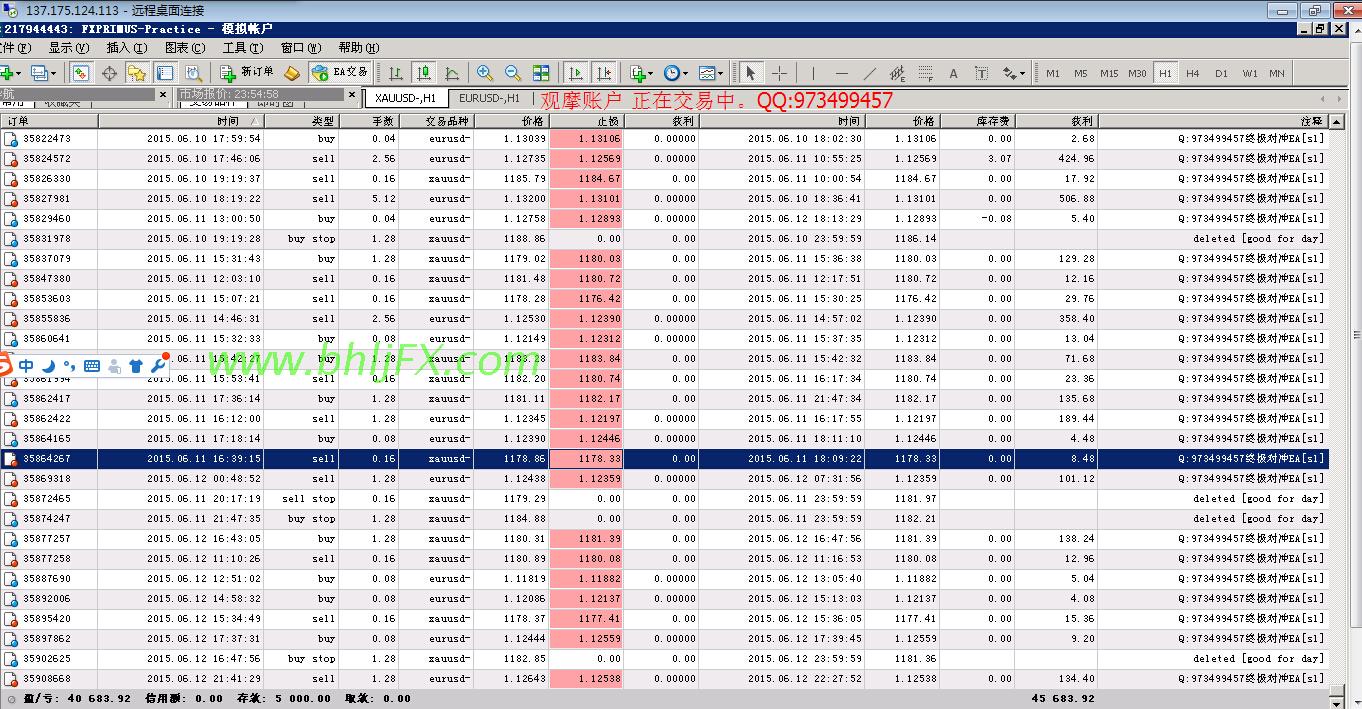The image size is (1362, 709).
Task: Set timeframe to M15
Action: click(1109, 73)
